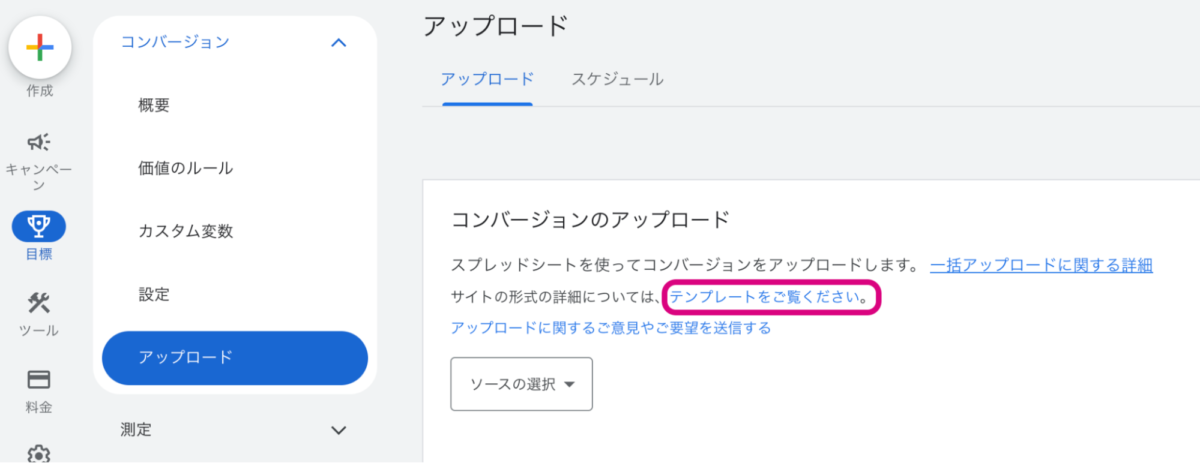Screen dimensions: 1200x463
Task: Open ツール wrench icon
Action: click(39, 303)
